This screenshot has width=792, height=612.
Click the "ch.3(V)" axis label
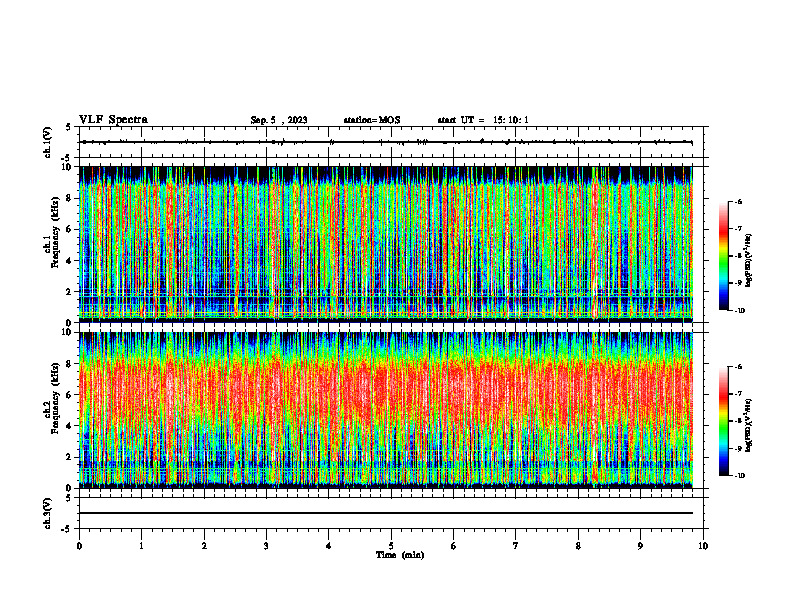point(47,513)
